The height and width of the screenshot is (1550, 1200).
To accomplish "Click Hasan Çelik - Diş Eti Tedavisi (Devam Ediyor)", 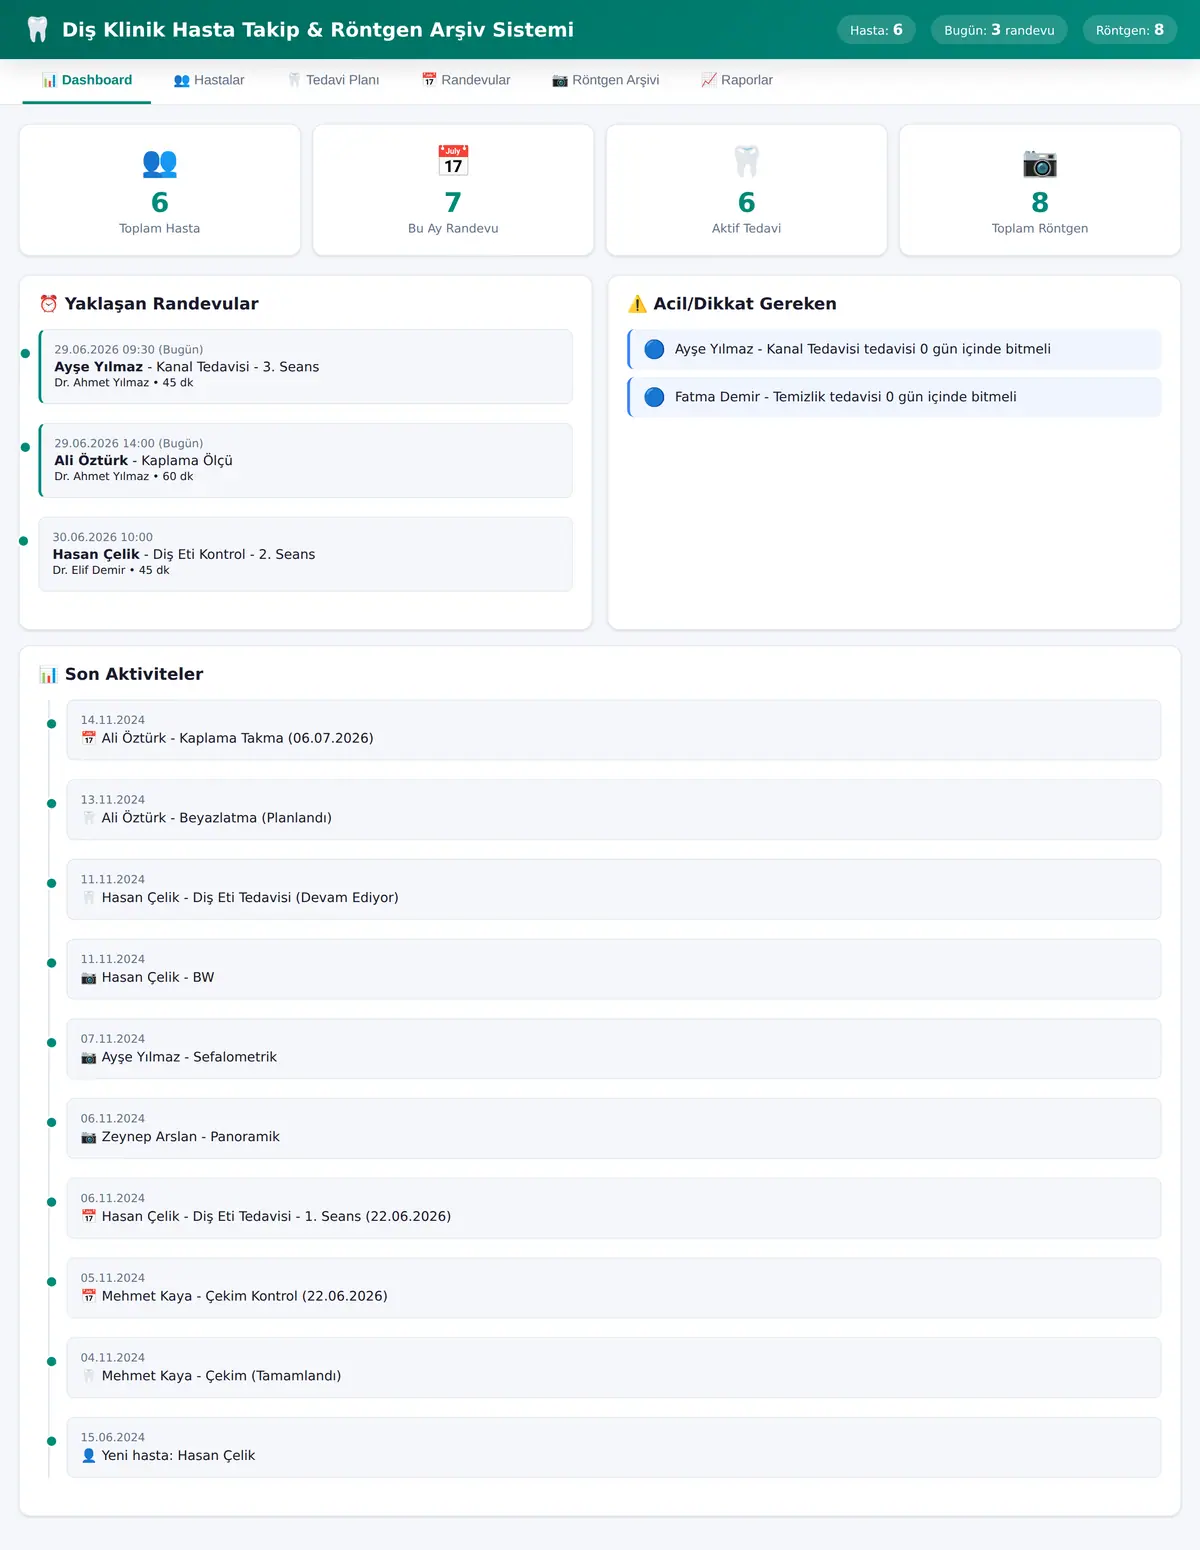I will point(614,890).
